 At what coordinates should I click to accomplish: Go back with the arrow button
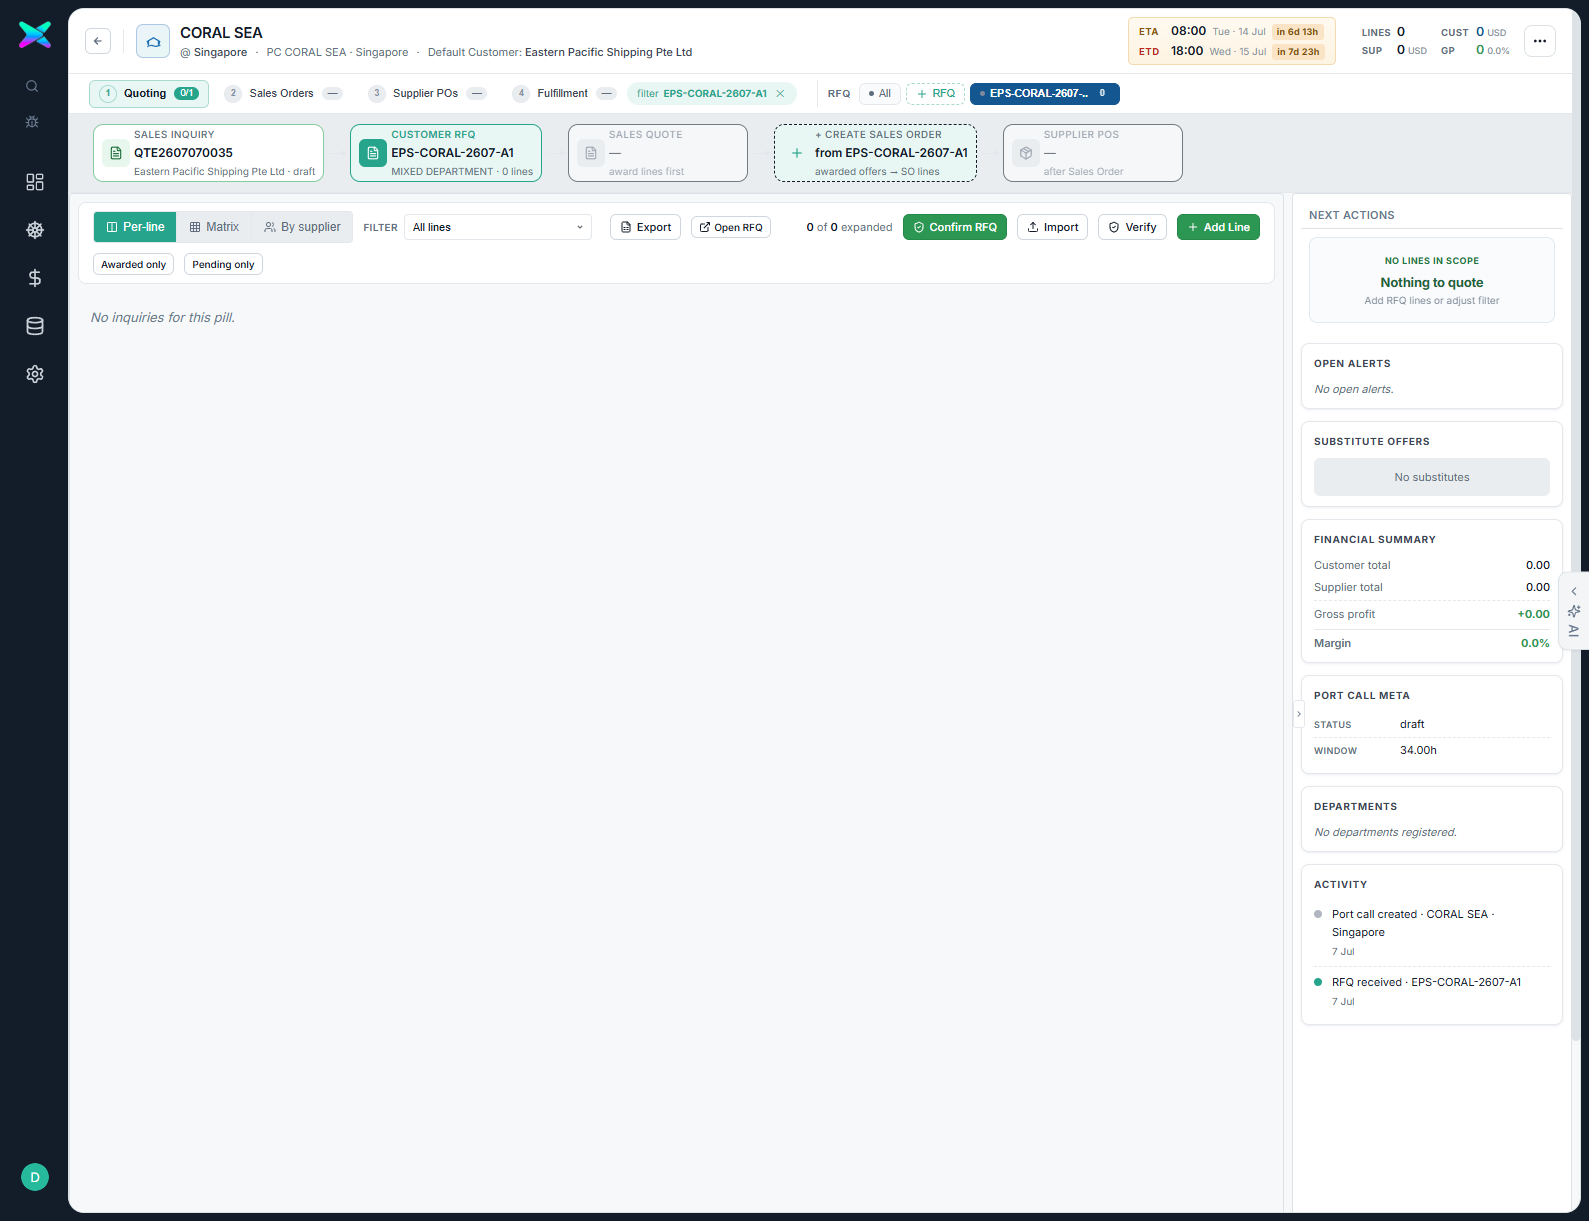click(98, 41)
